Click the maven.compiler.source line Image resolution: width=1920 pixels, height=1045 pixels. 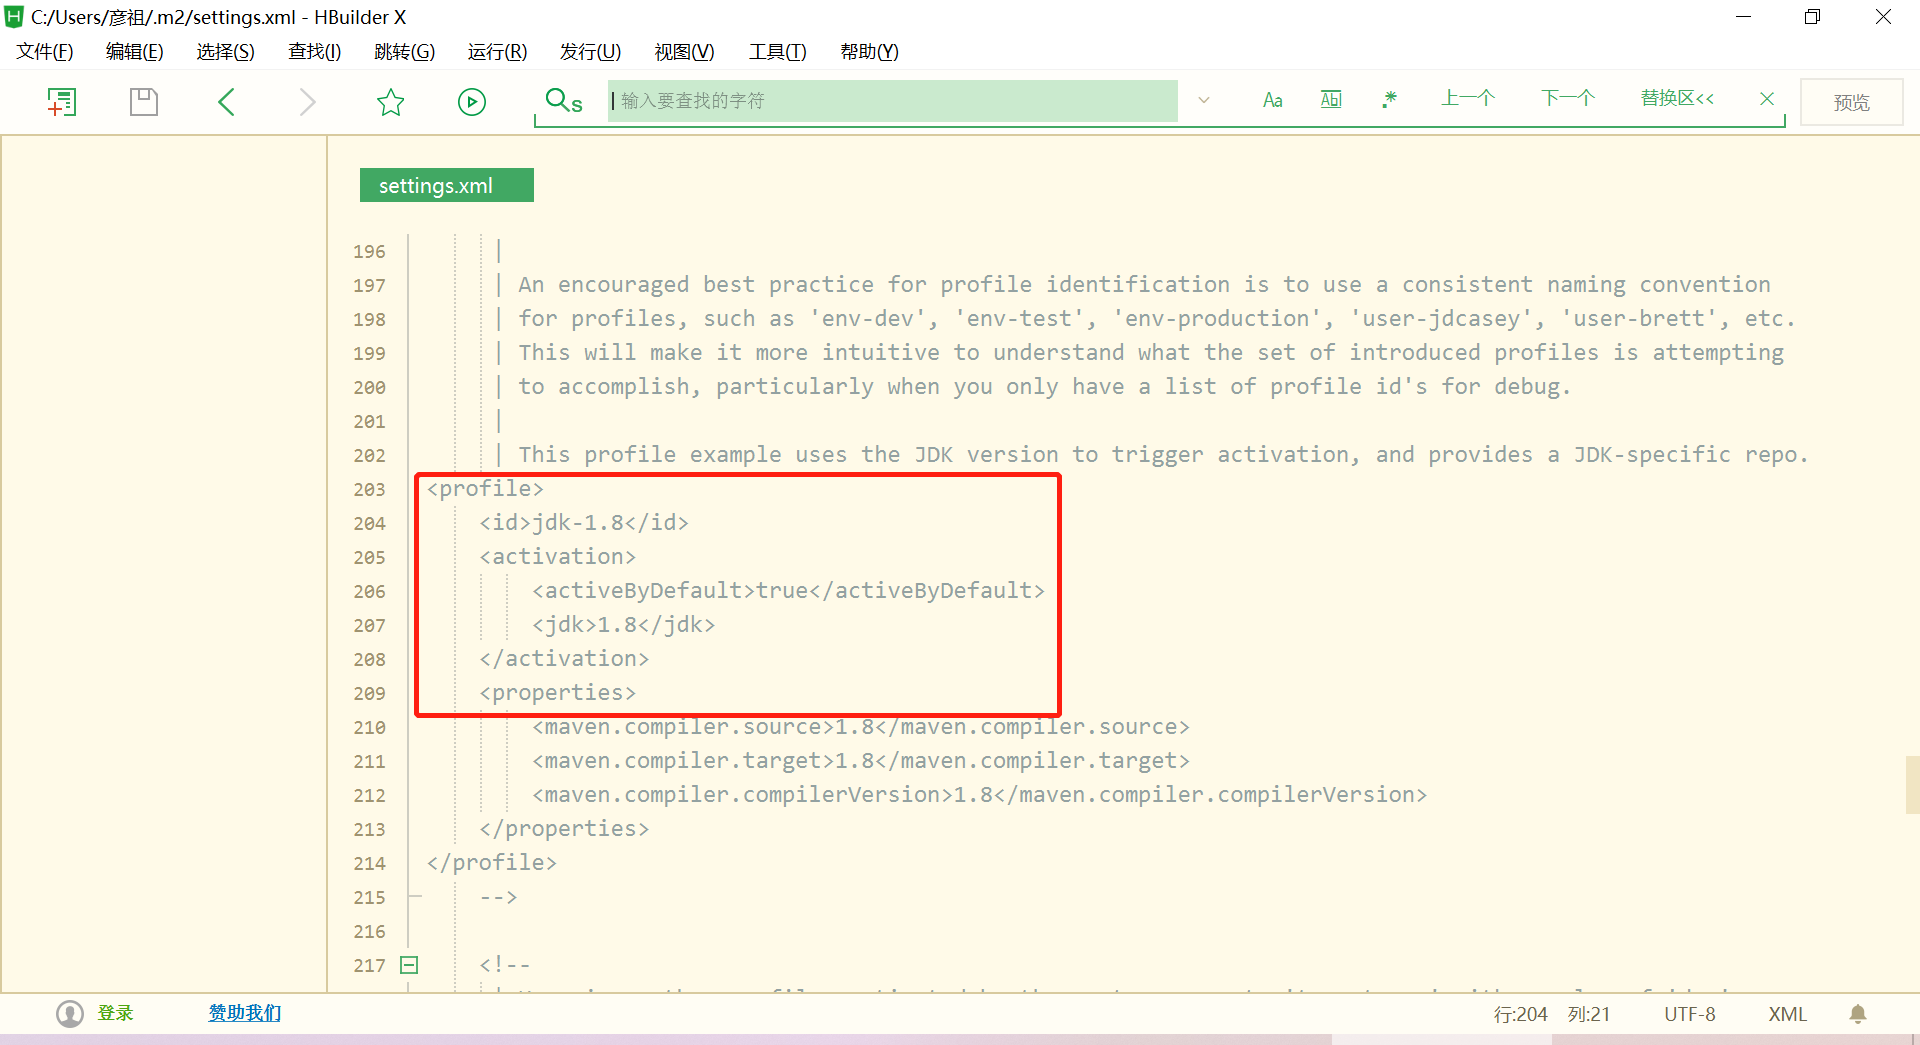[x=861, y=727]
